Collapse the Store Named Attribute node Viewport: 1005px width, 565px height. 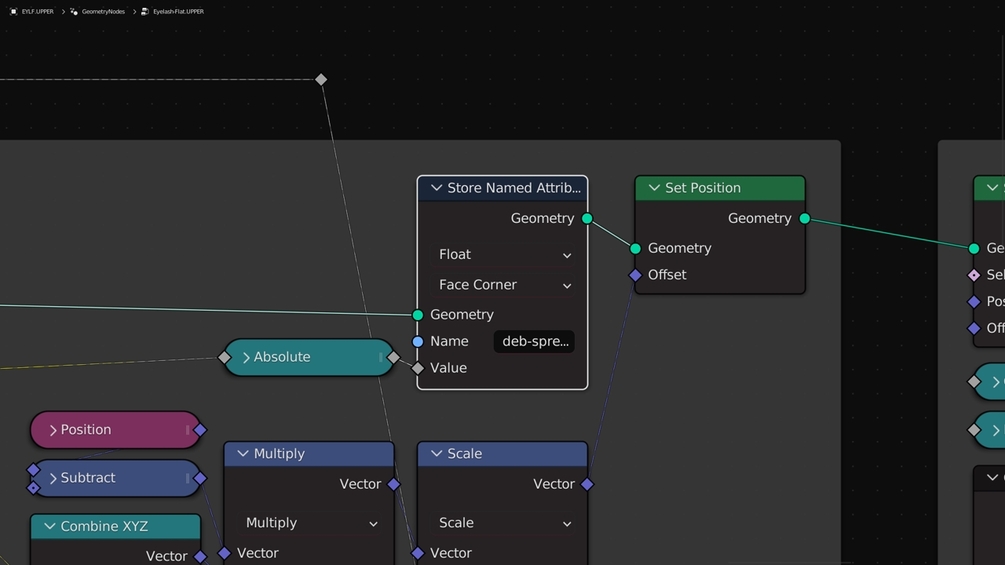pos(436,188)
